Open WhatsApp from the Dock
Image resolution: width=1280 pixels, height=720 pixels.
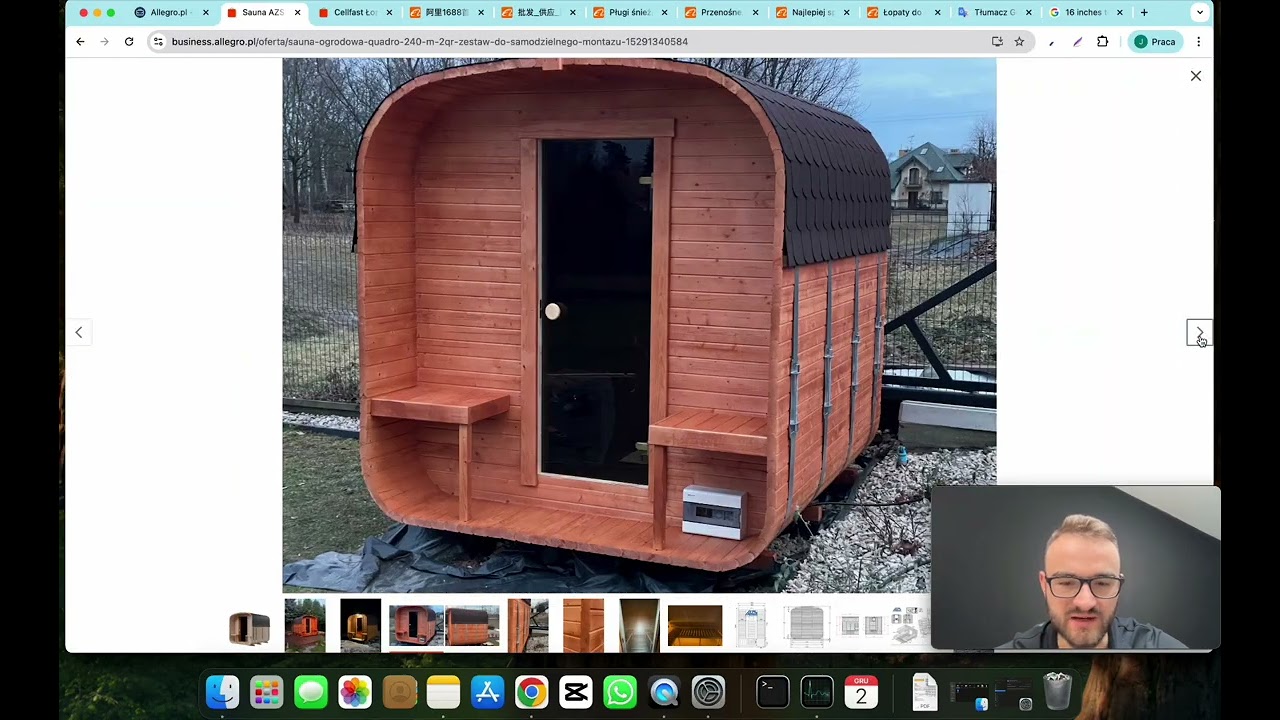[x=620, y=692]
